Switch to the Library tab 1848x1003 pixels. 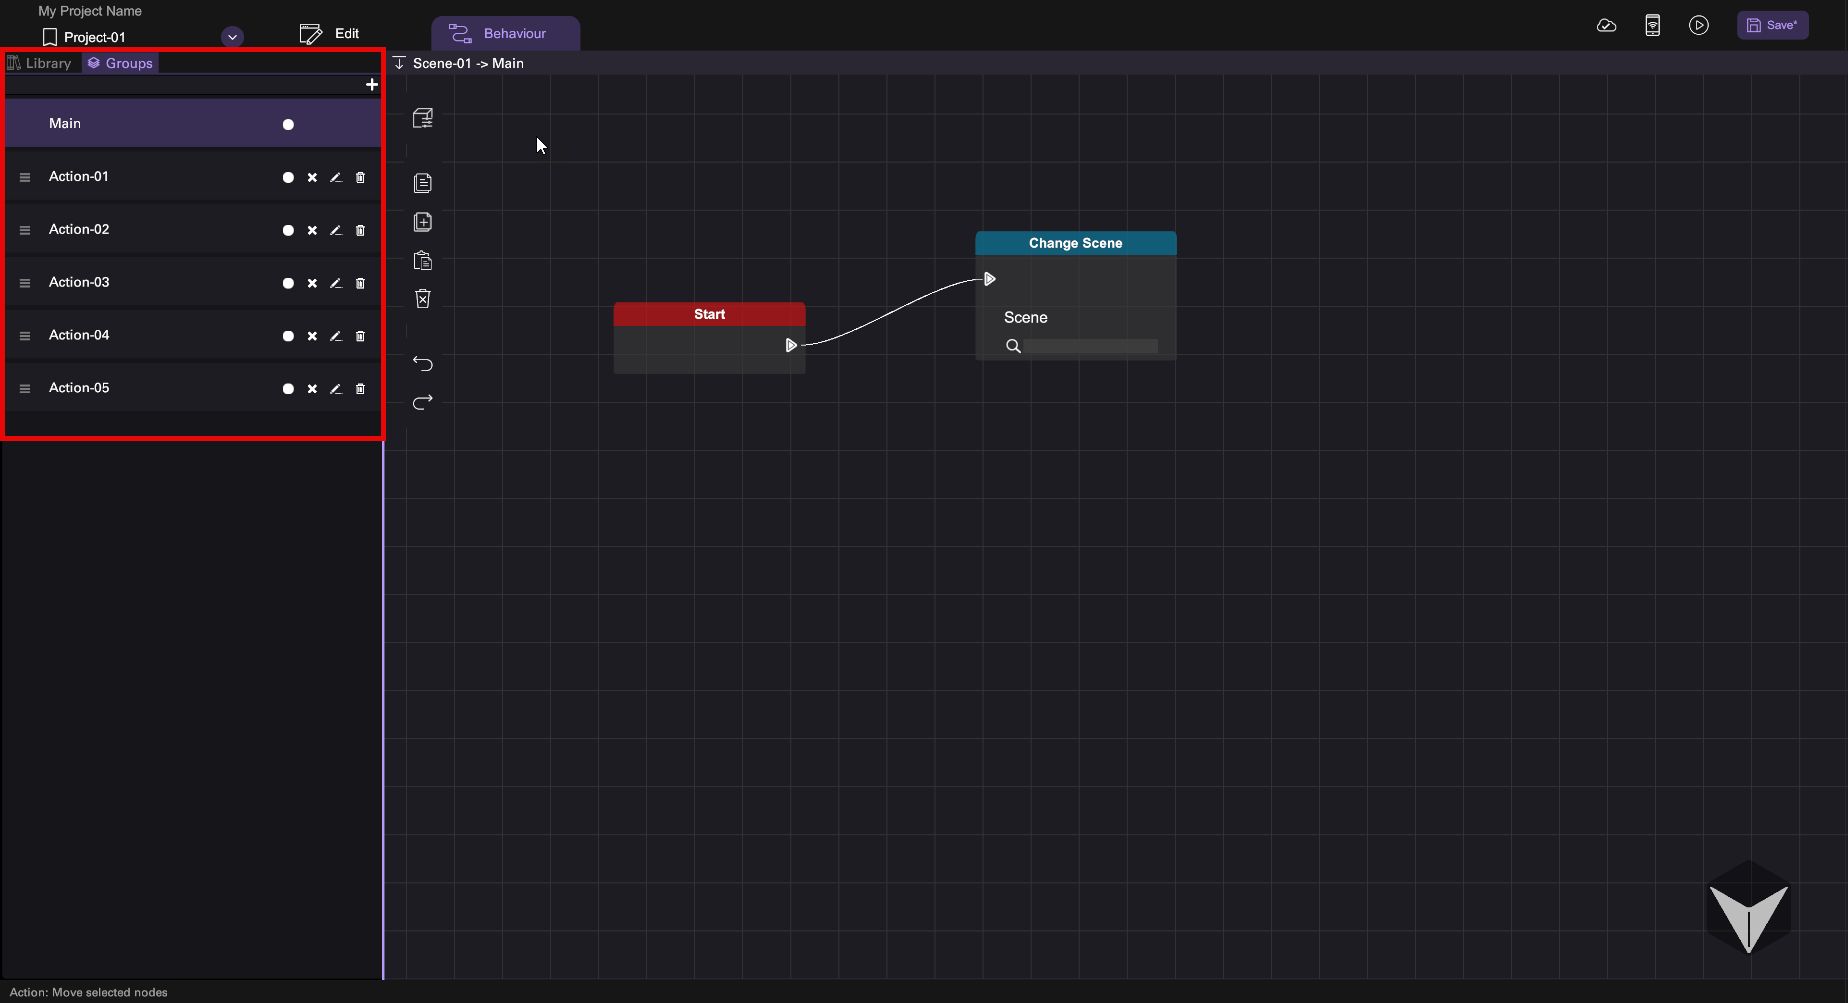coord(40,63)
